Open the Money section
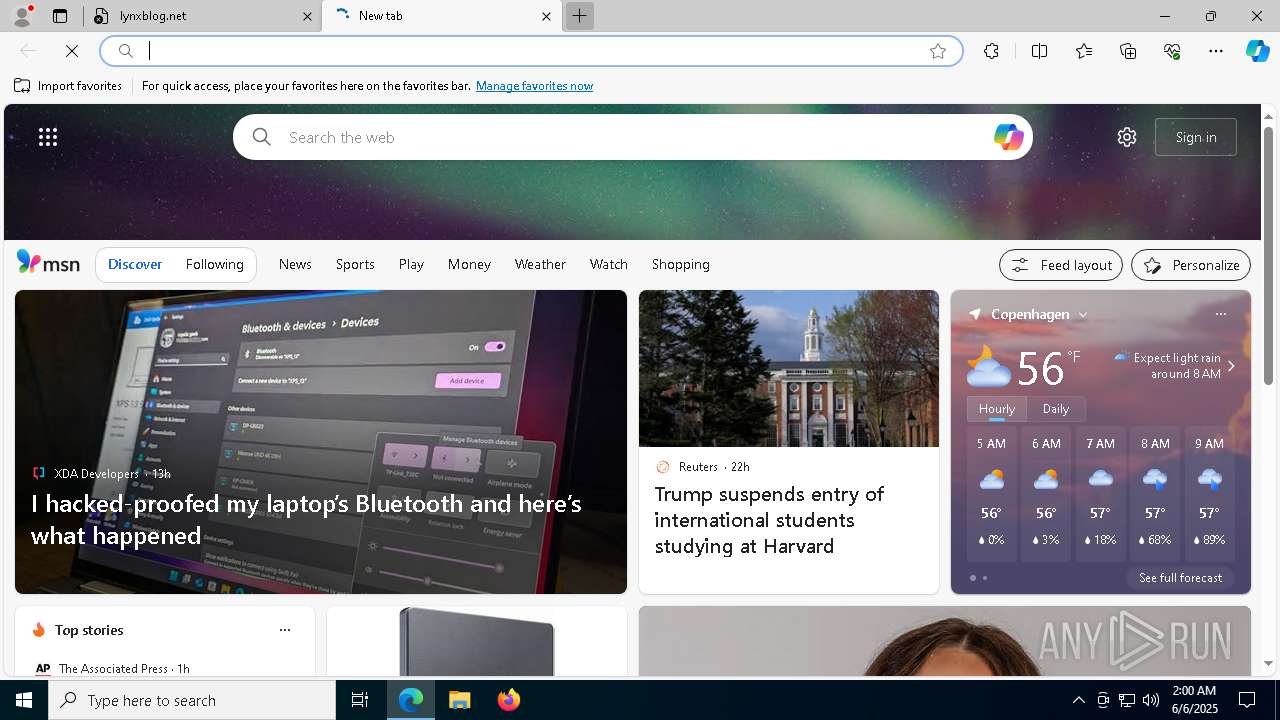 click(469, 264)
